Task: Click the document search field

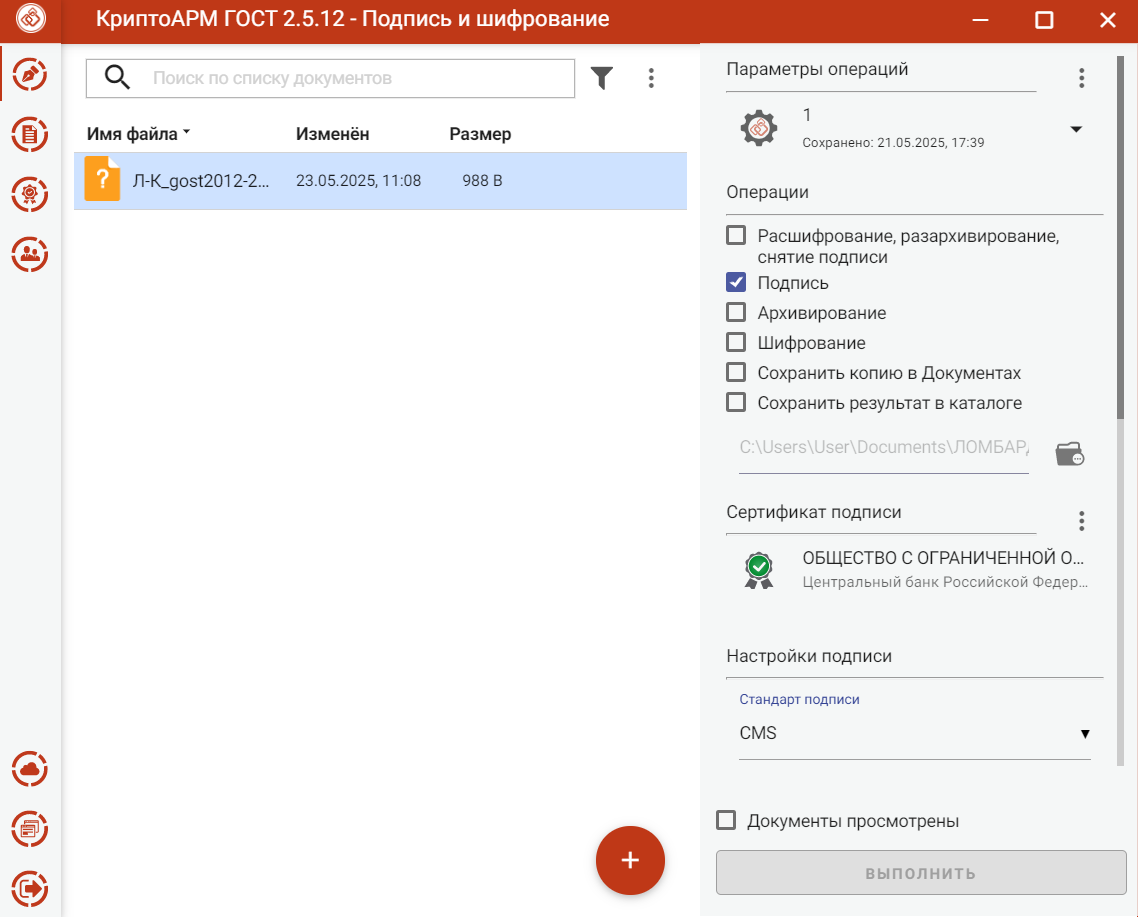Action: pos(330,78)
